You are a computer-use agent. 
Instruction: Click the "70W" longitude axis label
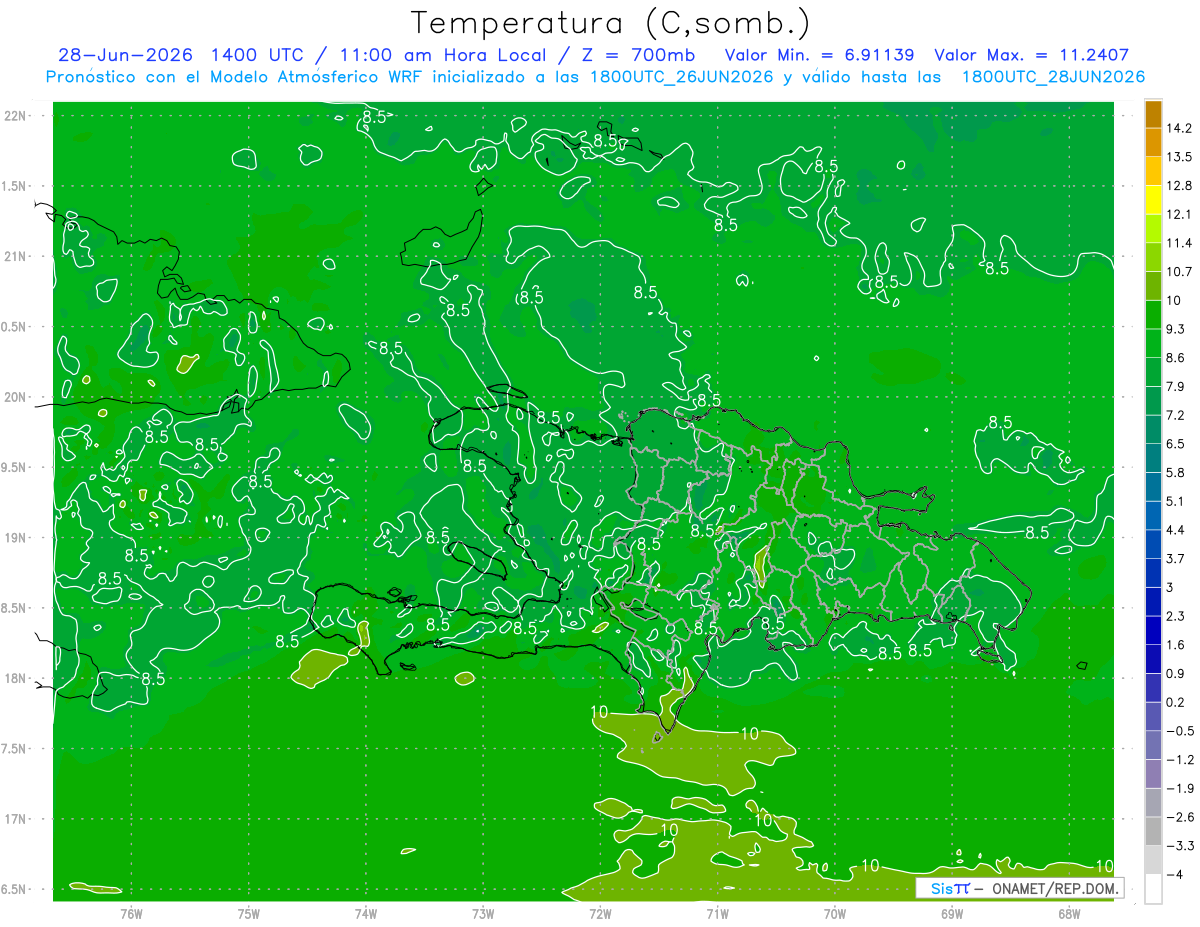835,913
